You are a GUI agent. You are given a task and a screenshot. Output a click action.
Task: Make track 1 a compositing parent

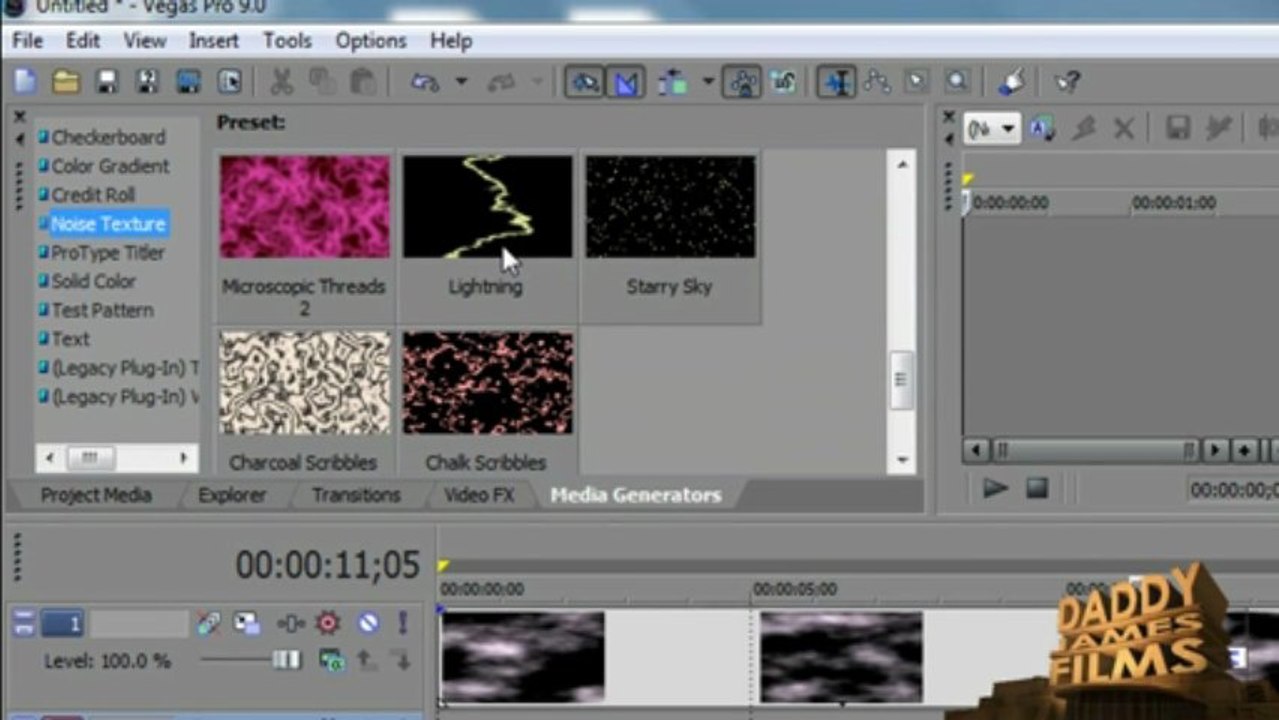(366, 660)
